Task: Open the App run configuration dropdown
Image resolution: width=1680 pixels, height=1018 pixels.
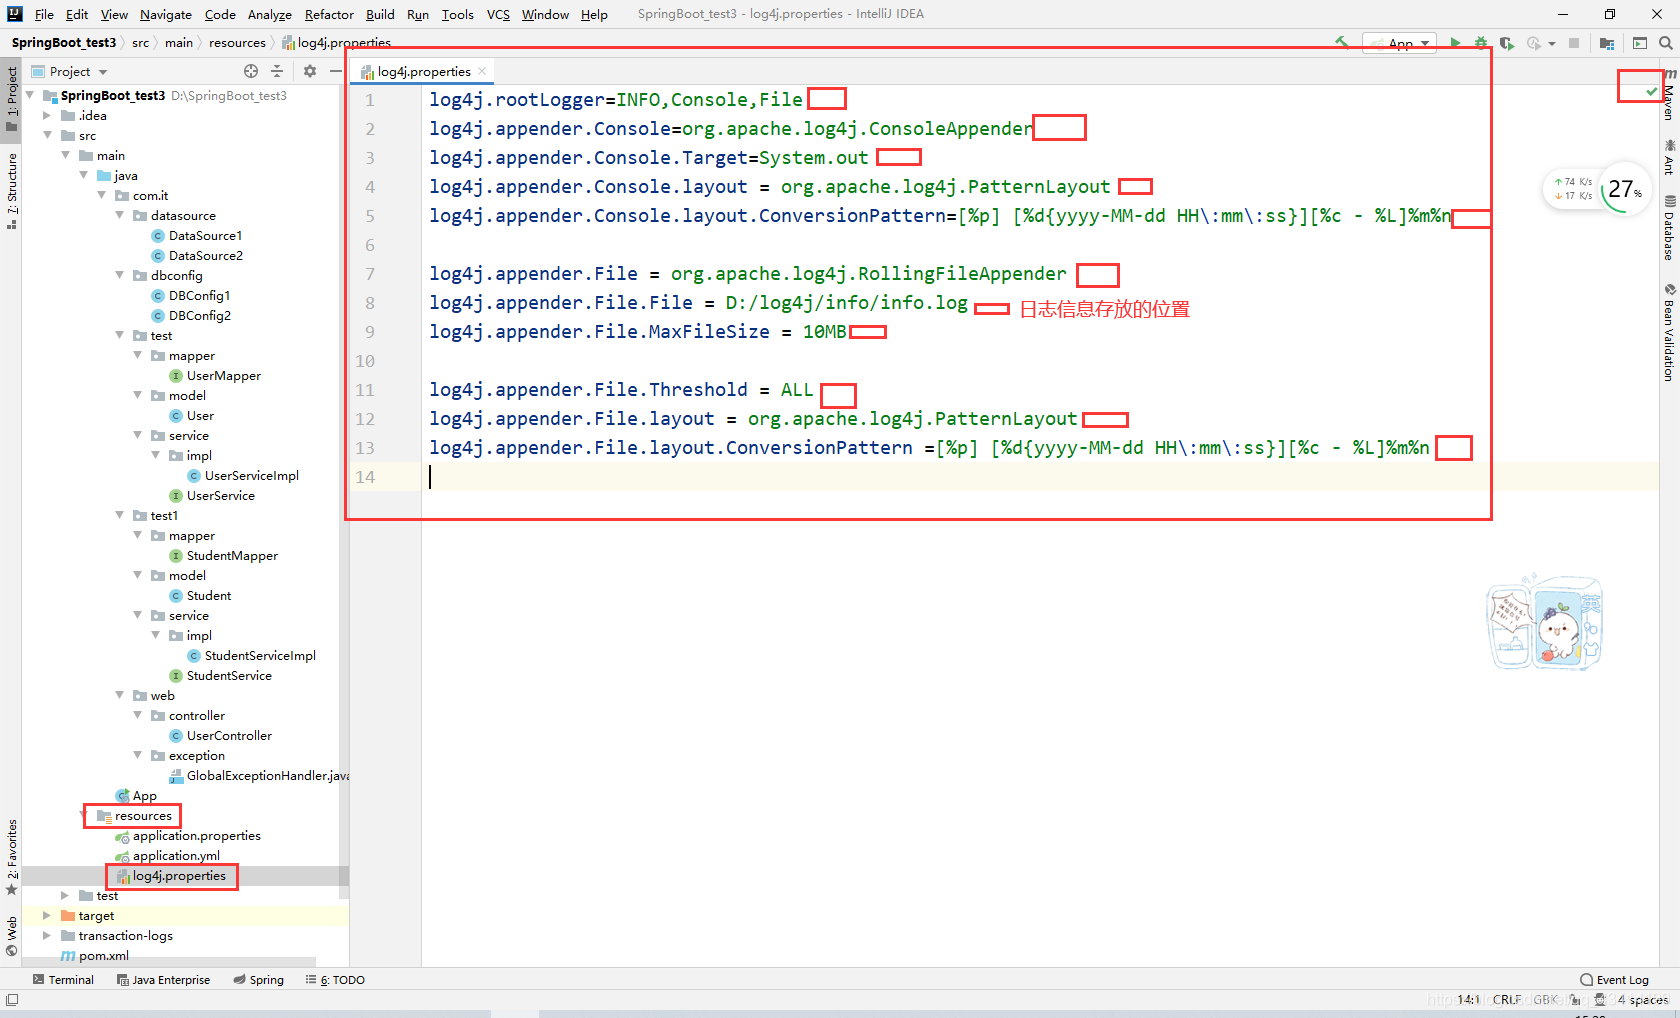Action: pyautogui.click(x=1400, y=43)
